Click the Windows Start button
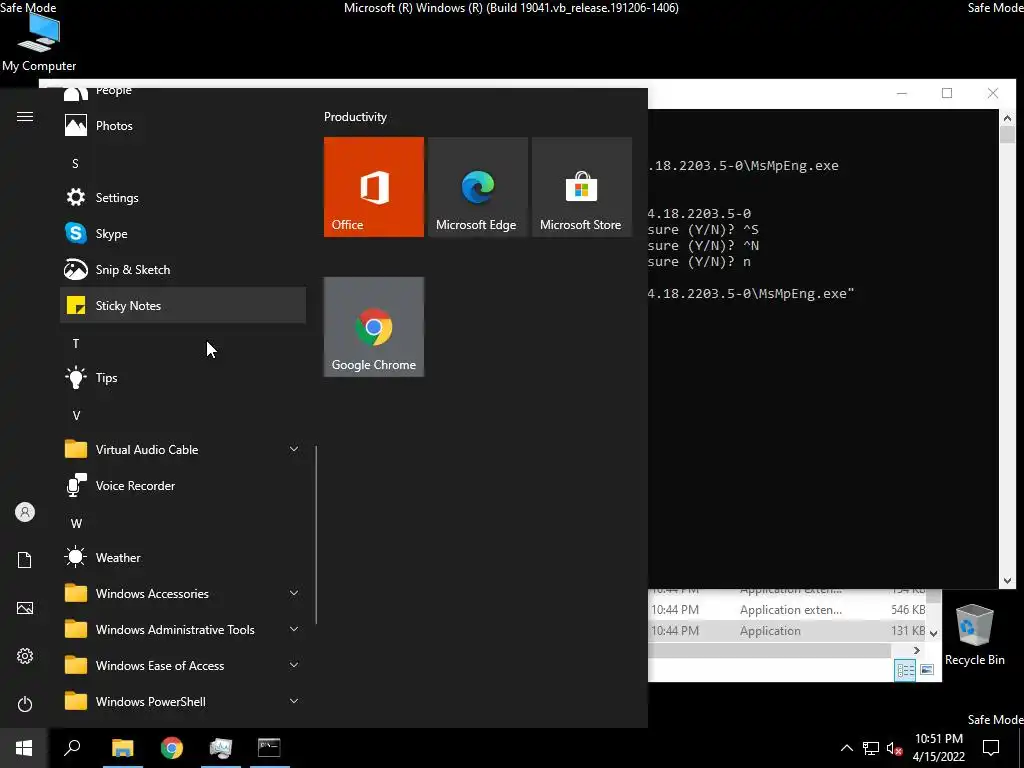1024x768 pixels. 24,748
